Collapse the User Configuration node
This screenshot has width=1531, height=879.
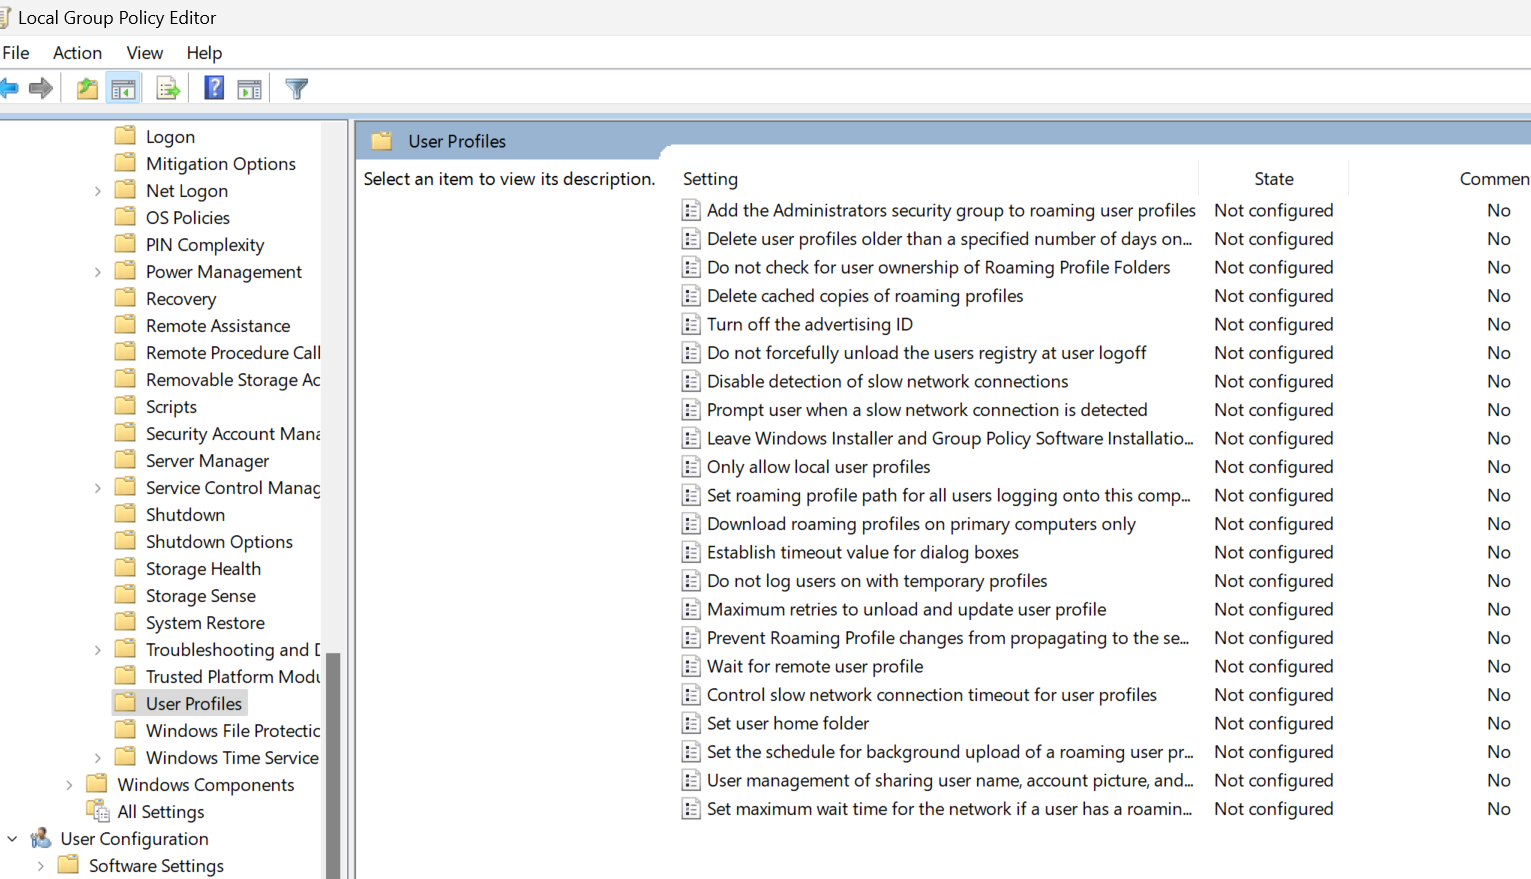pyautogui.click(x=11, y=838)
